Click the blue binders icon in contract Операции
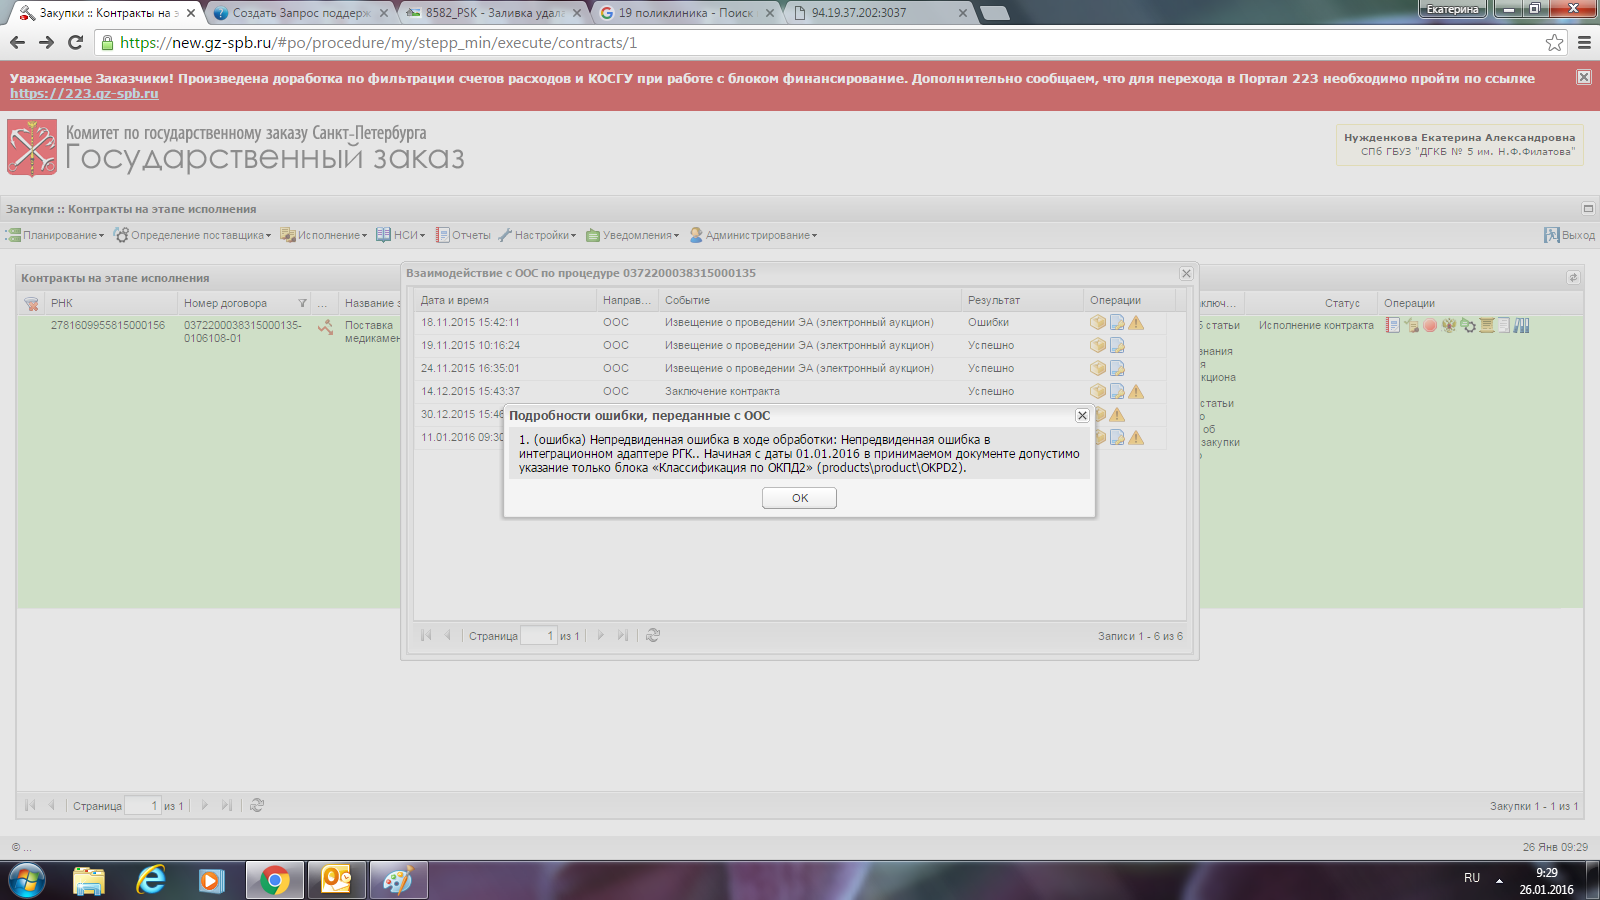This screenshot has width=1600, height=900. 1521,325
